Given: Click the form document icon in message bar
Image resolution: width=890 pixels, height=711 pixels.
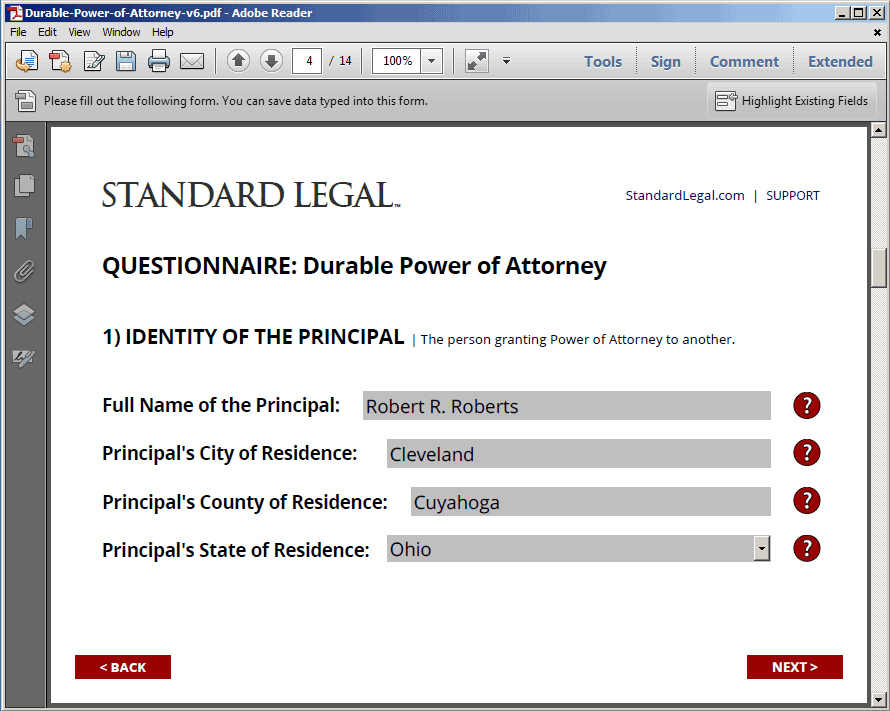Looking at the screenshot, I should [26, 101].
